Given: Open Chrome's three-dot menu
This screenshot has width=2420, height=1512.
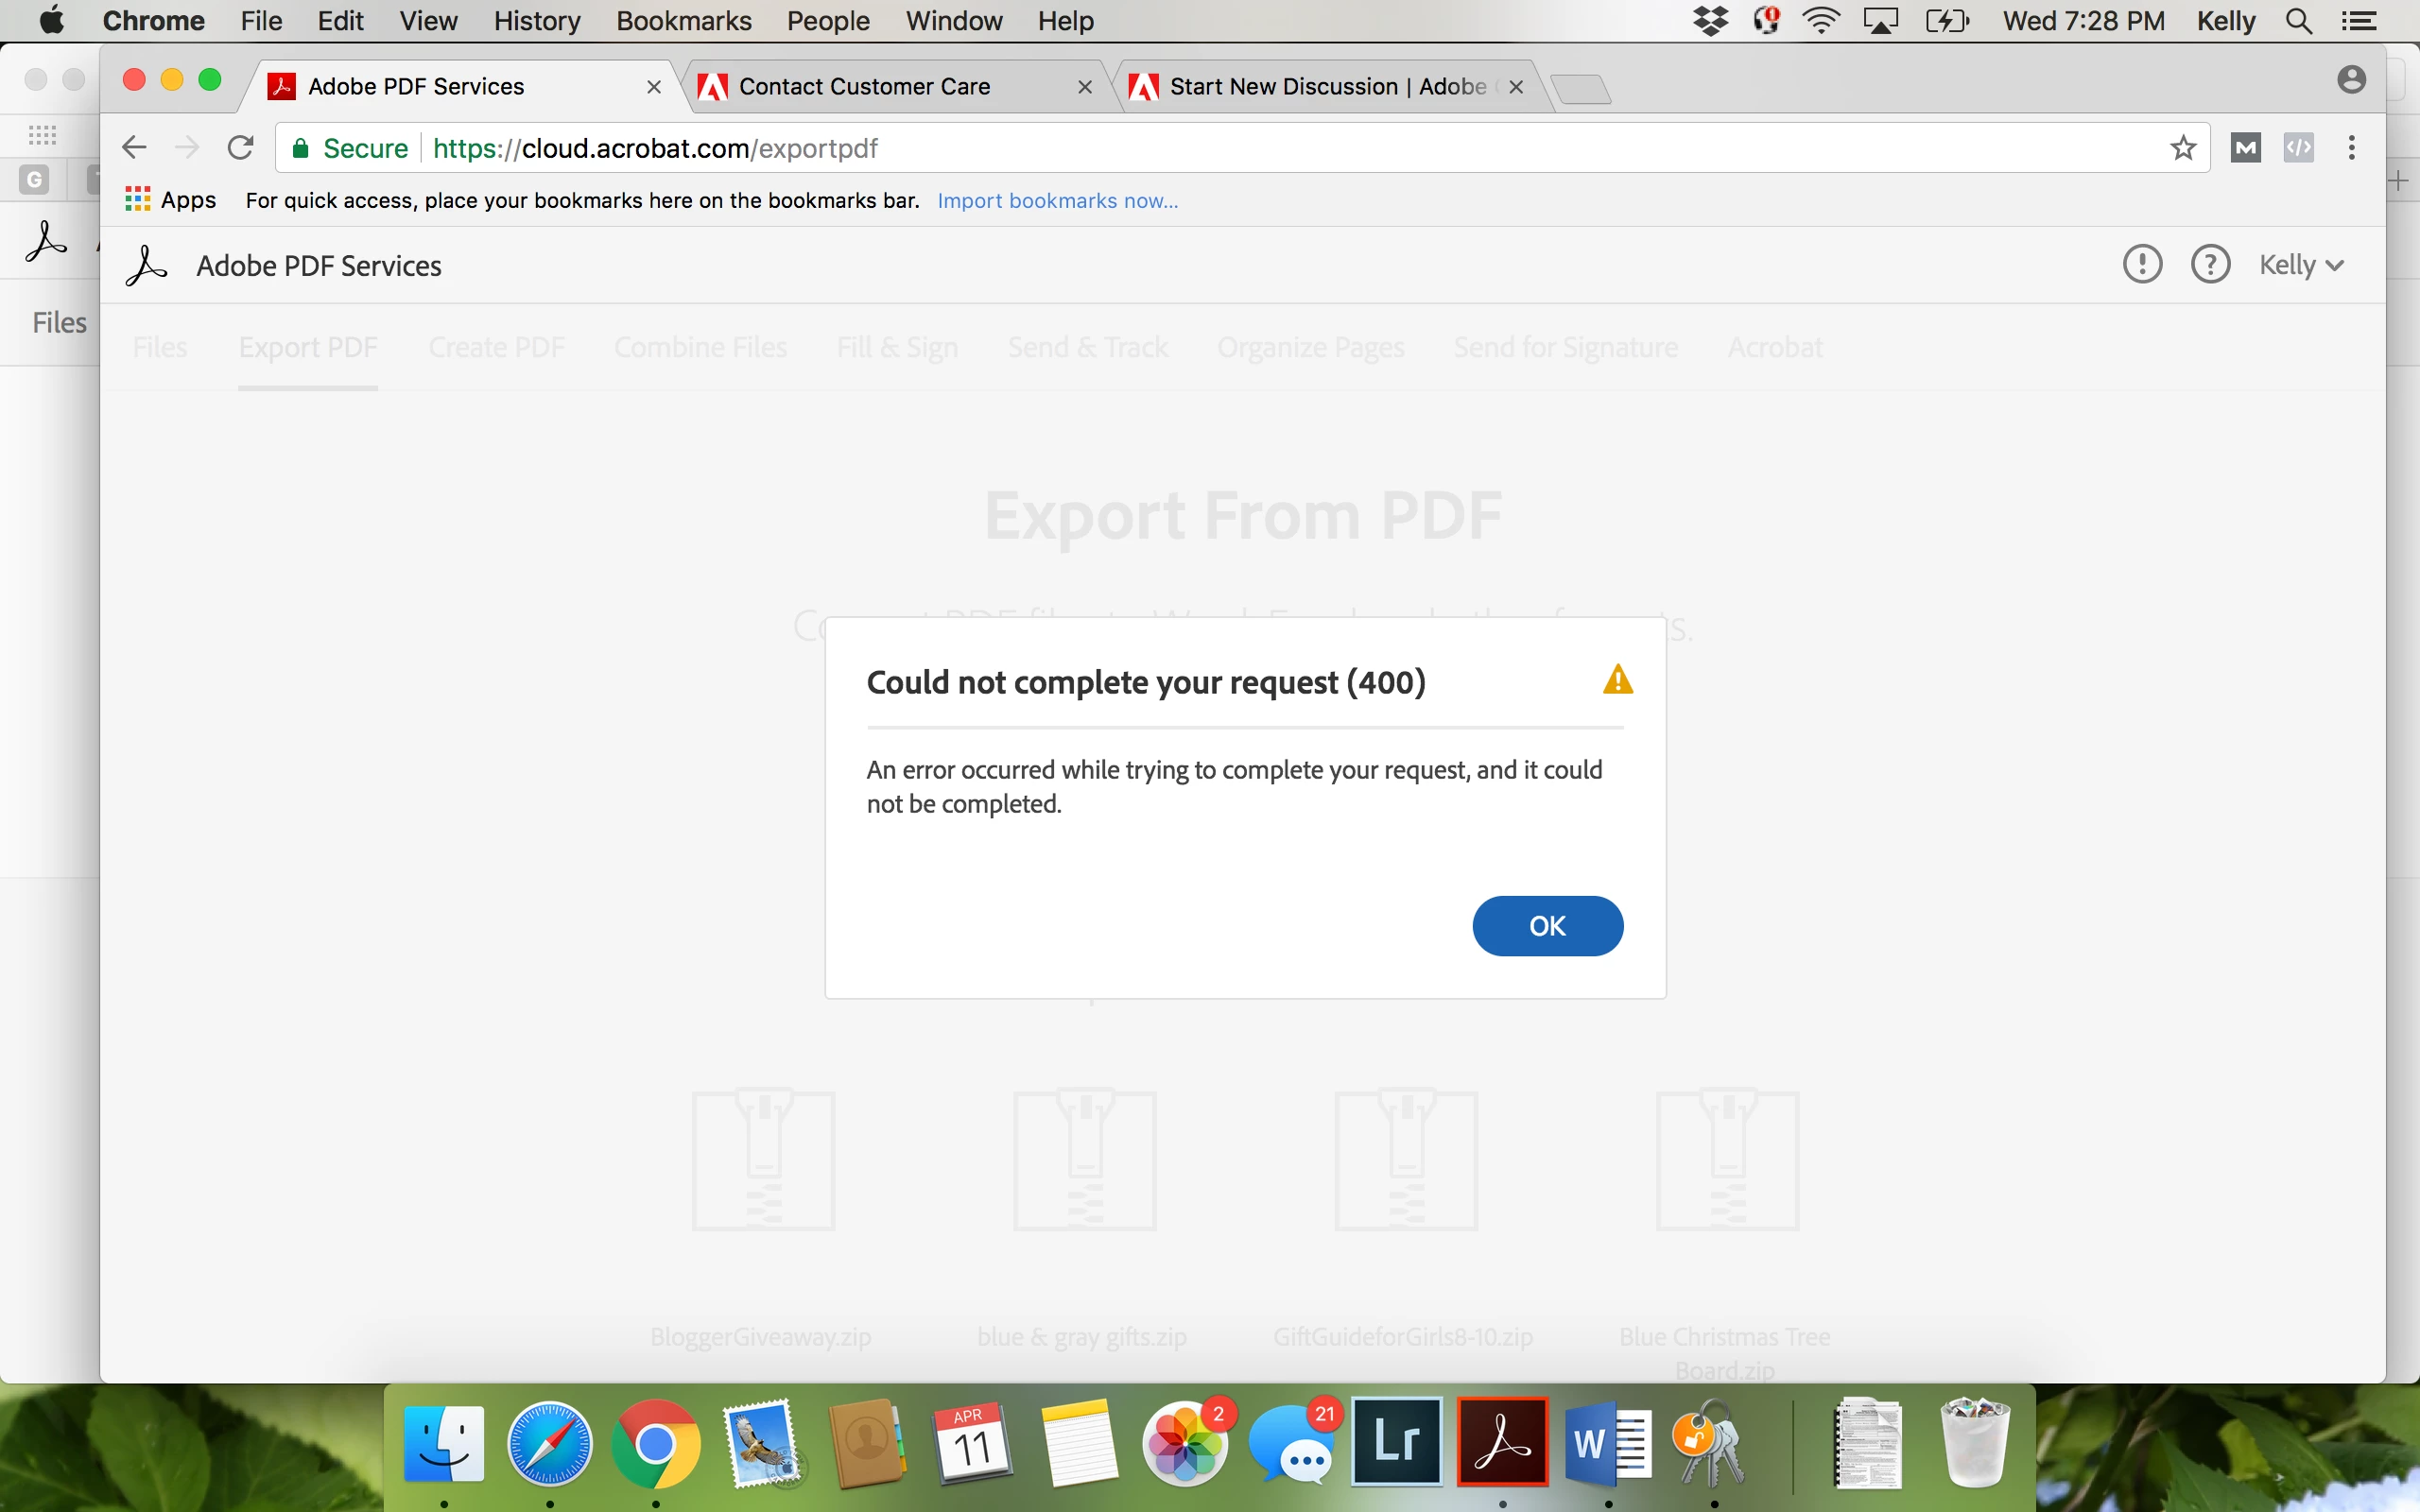Looking at the screenshot, I should point(2352,149).
